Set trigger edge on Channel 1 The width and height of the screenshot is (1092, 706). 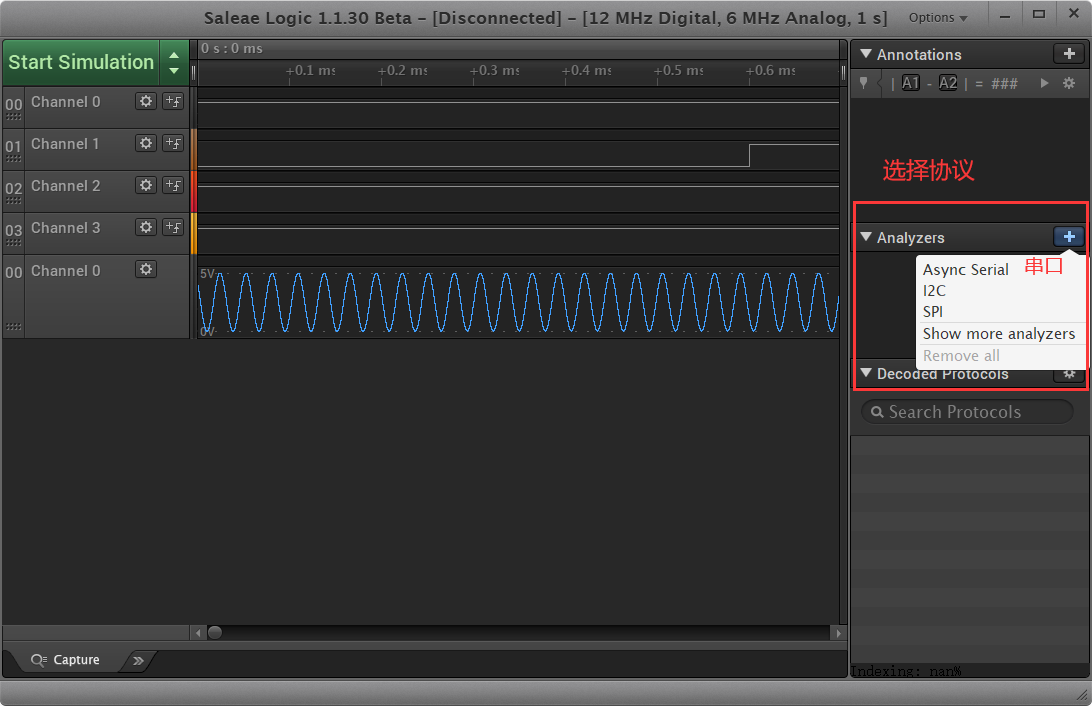pyautogui.click(x=173, y=143)
